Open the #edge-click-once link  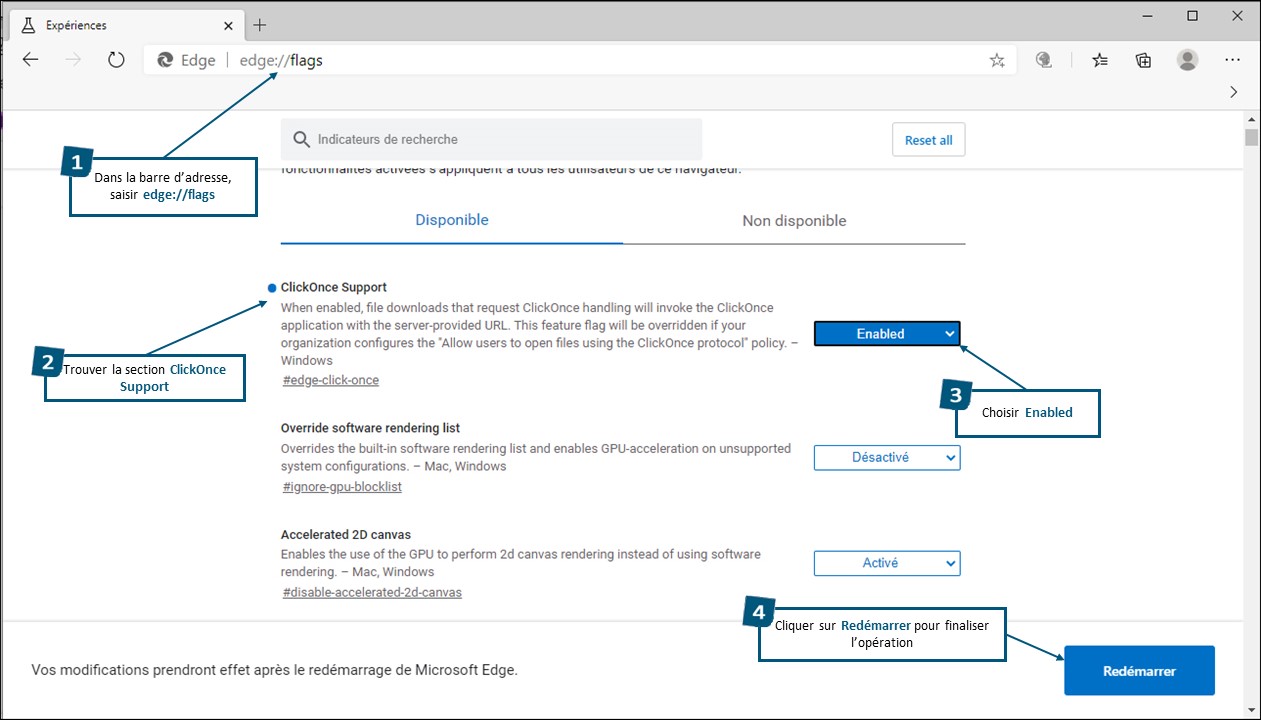(x=331, y=380)
